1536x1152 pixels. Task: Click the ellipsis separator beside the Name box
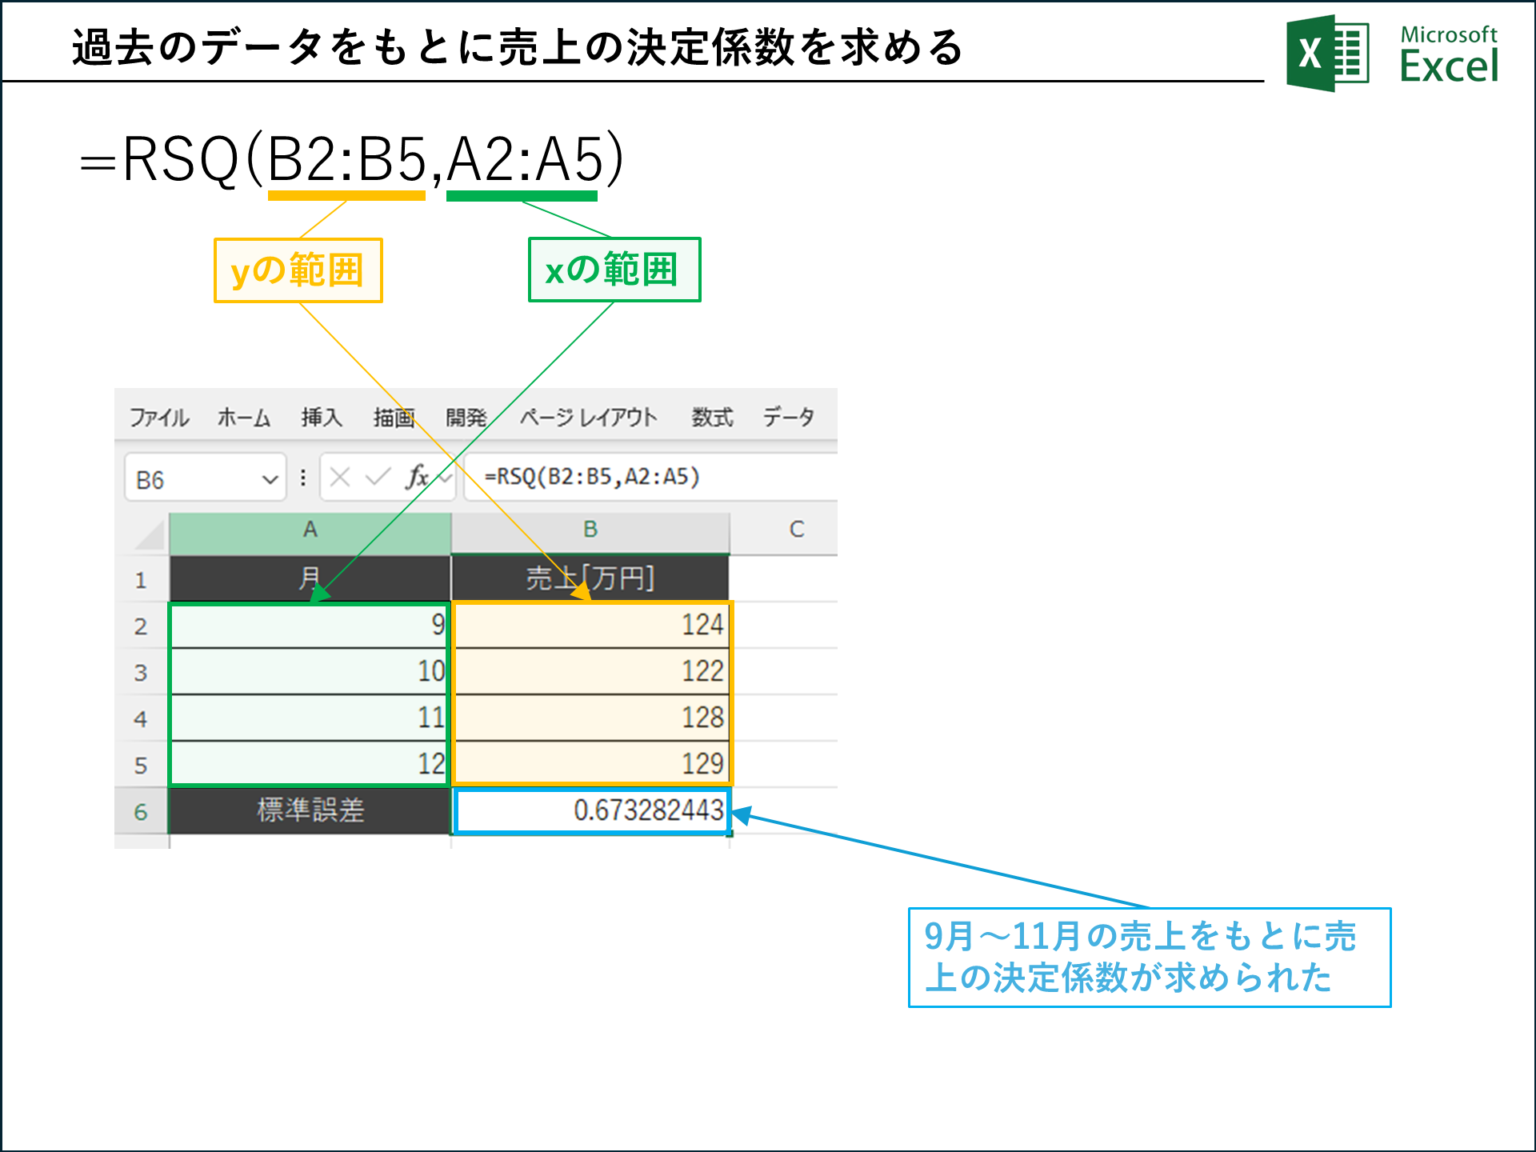point(303,477)
